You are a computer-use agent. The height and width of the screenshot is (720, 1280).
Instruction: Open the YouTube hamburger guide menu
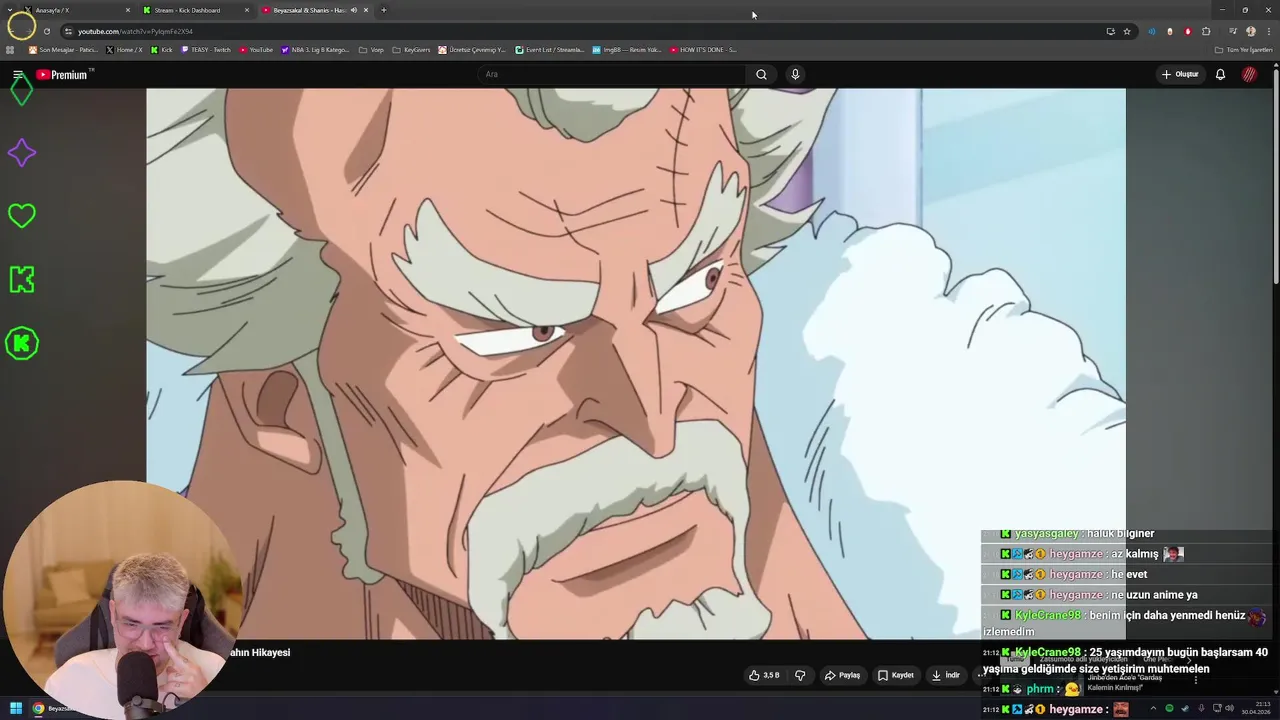click(x=17, y=75)
